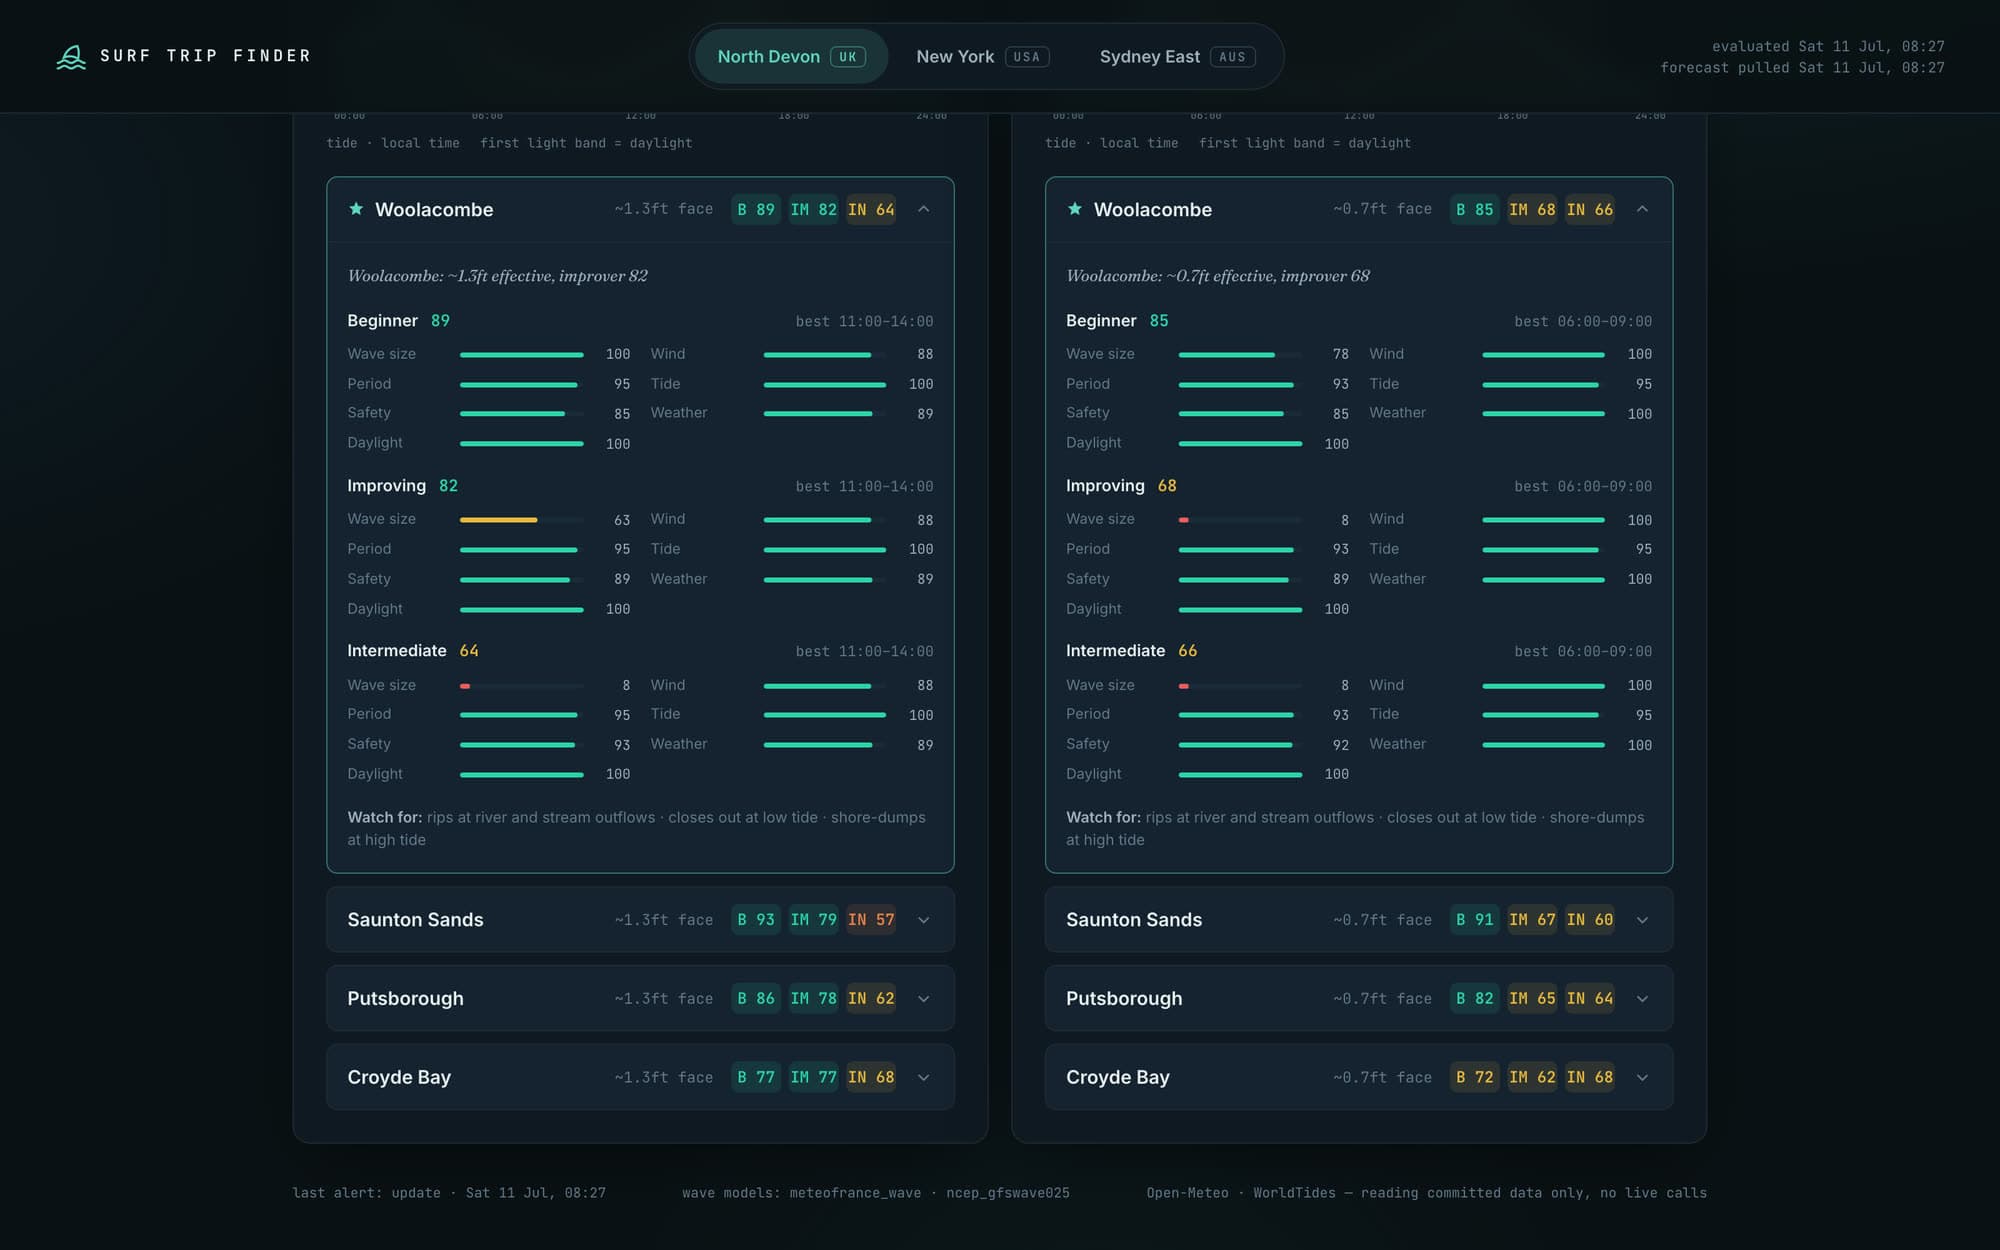The width and height of the screenshot is (2000, 1250).
Task: Click the star icon on left Woolacombe card
Action: click(356, 209)
